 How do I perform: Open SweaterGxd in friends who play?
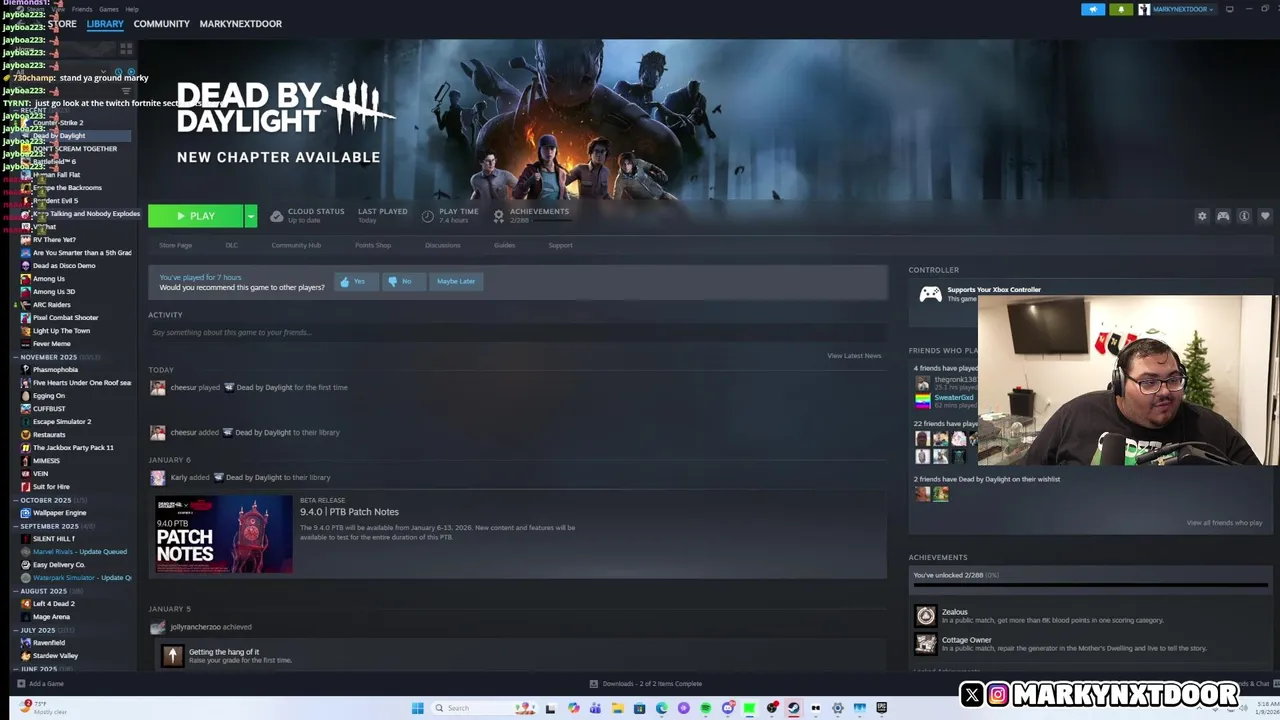(954, 398)
